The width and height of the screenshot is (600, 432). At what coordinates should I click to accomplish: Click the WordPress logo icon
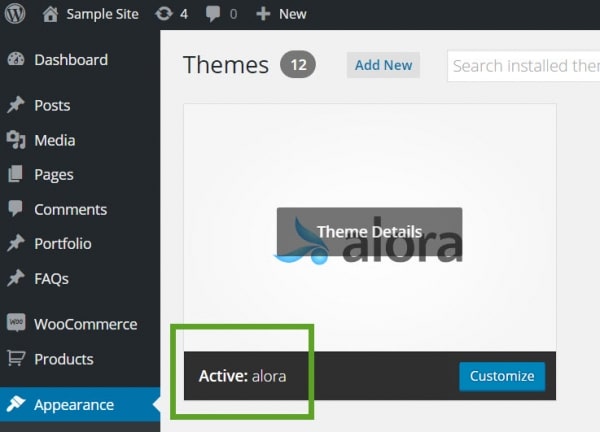tap(15, 14)
